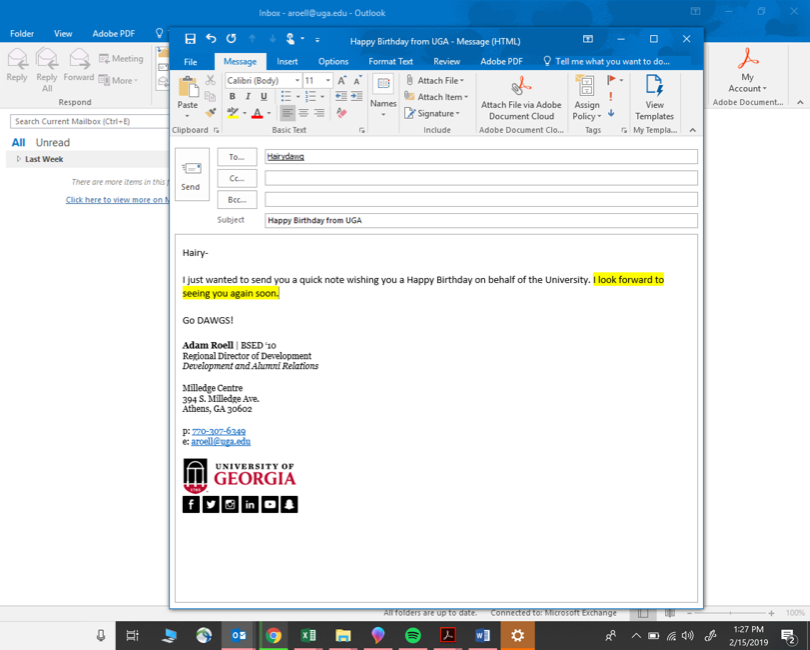This screenshot has height=650, width=810.
Task: Switch to the Format Text tab
Action: coord(391,61)
